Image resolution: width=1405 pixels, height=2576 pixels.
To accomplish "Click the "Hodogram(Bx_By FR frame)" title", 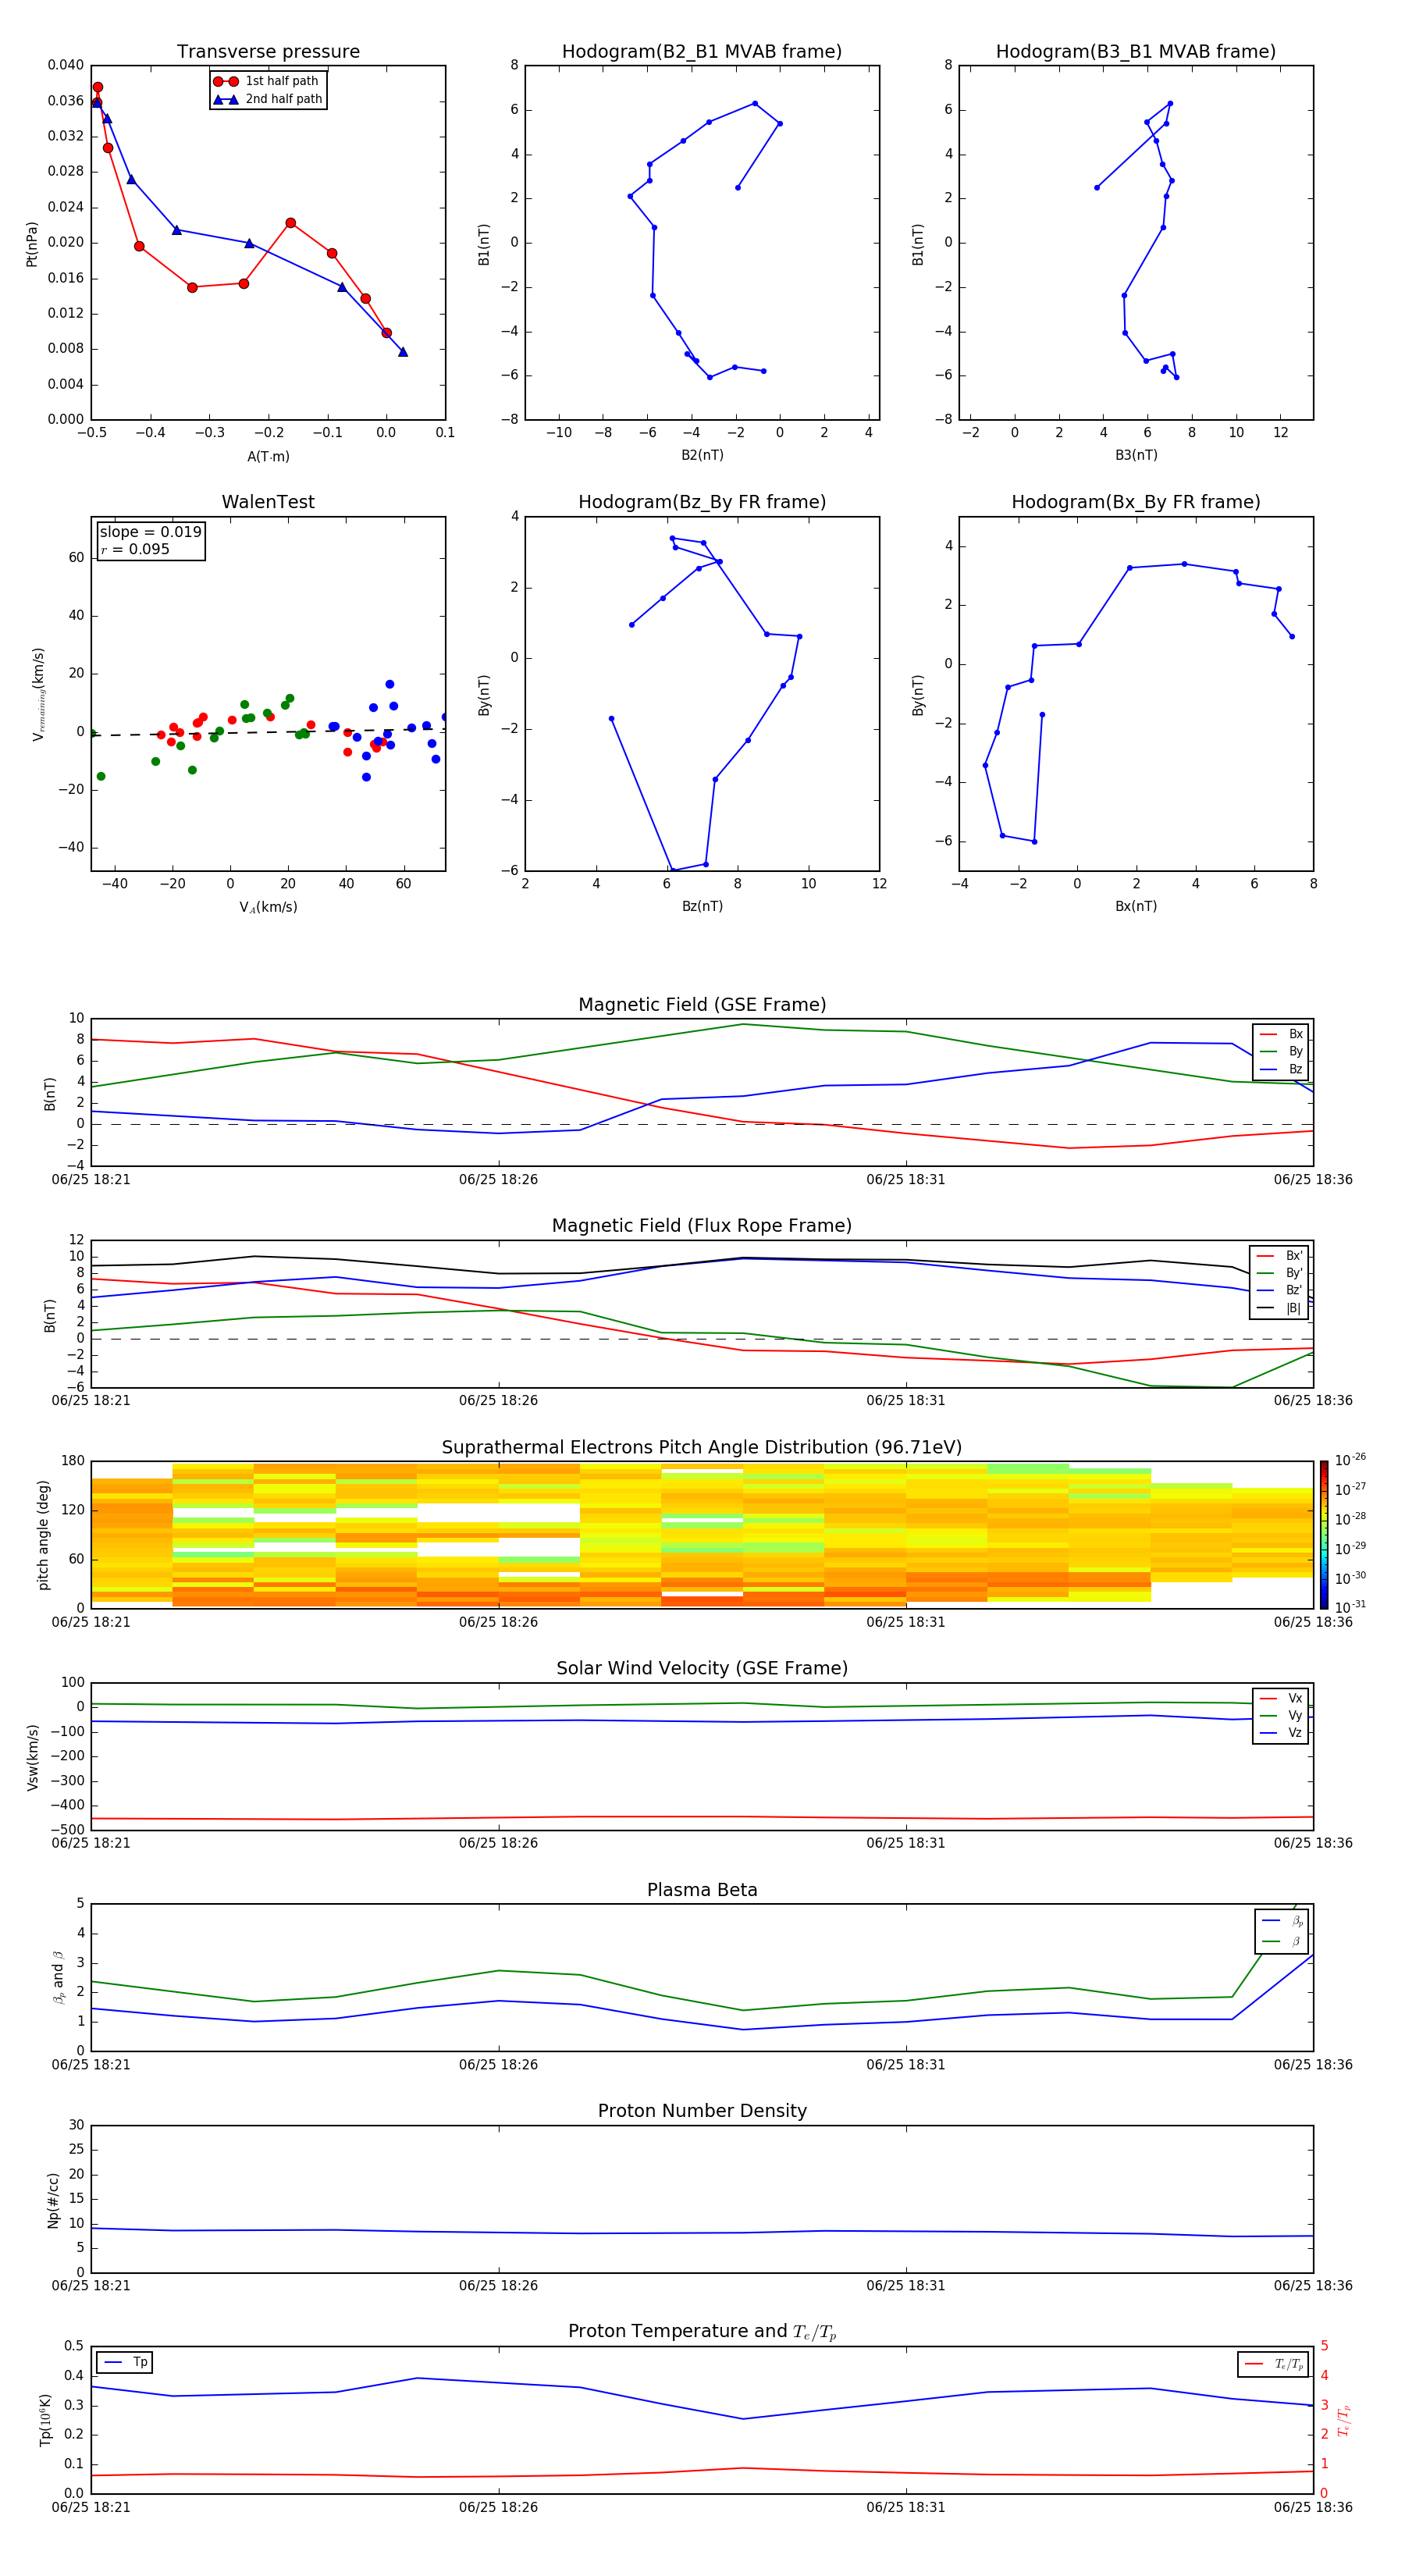I will pyautogui.click(x=1136, y=502).
